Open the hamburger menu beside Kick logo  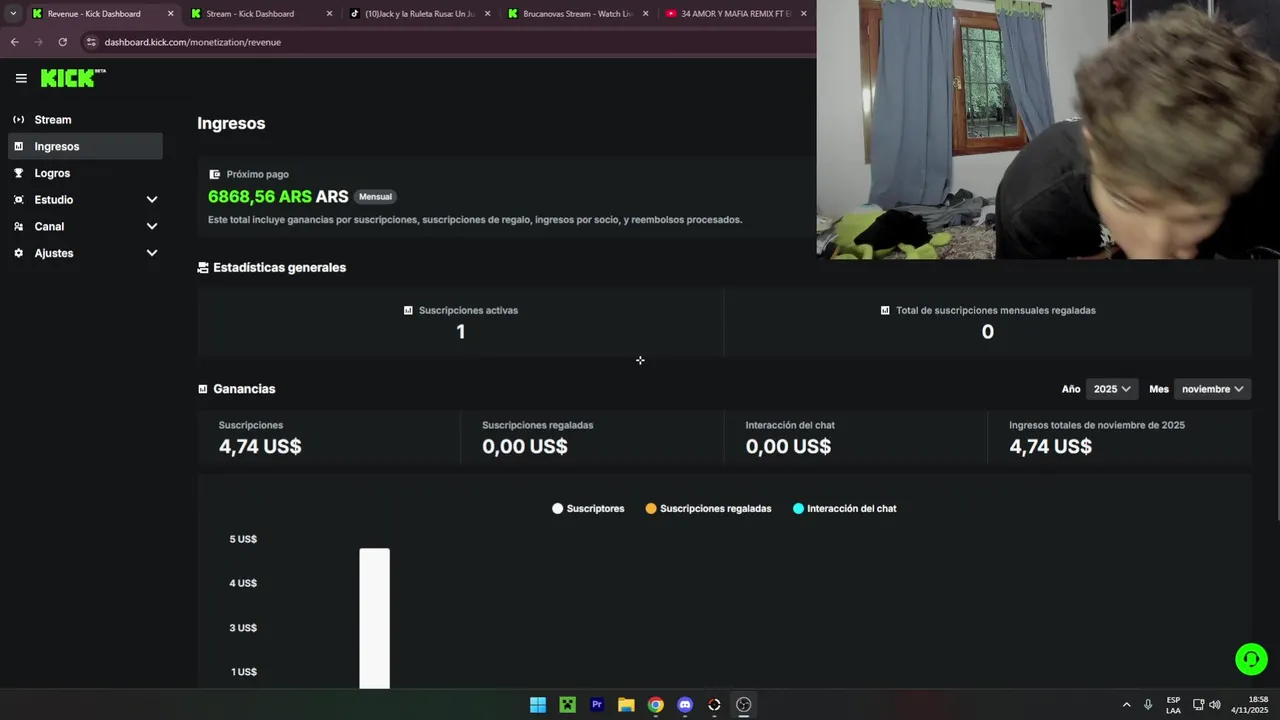coord(21,78)
